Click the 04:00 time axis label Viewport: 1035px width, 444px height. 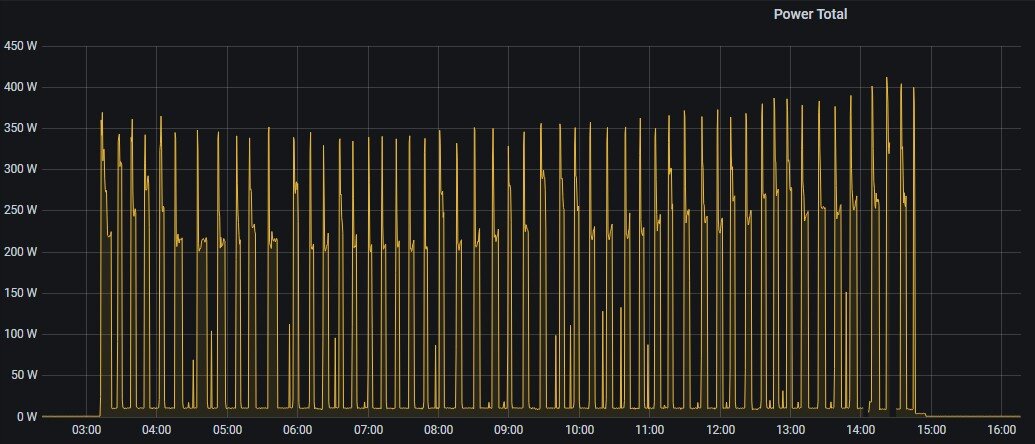tap(156, 430)
